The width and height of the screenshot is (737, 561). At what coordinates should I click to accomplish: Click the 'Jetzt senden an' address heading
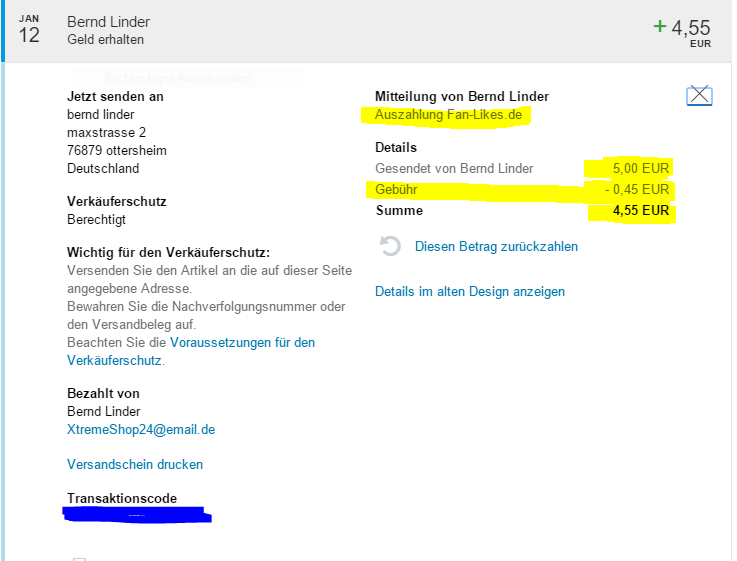point(115,97)
